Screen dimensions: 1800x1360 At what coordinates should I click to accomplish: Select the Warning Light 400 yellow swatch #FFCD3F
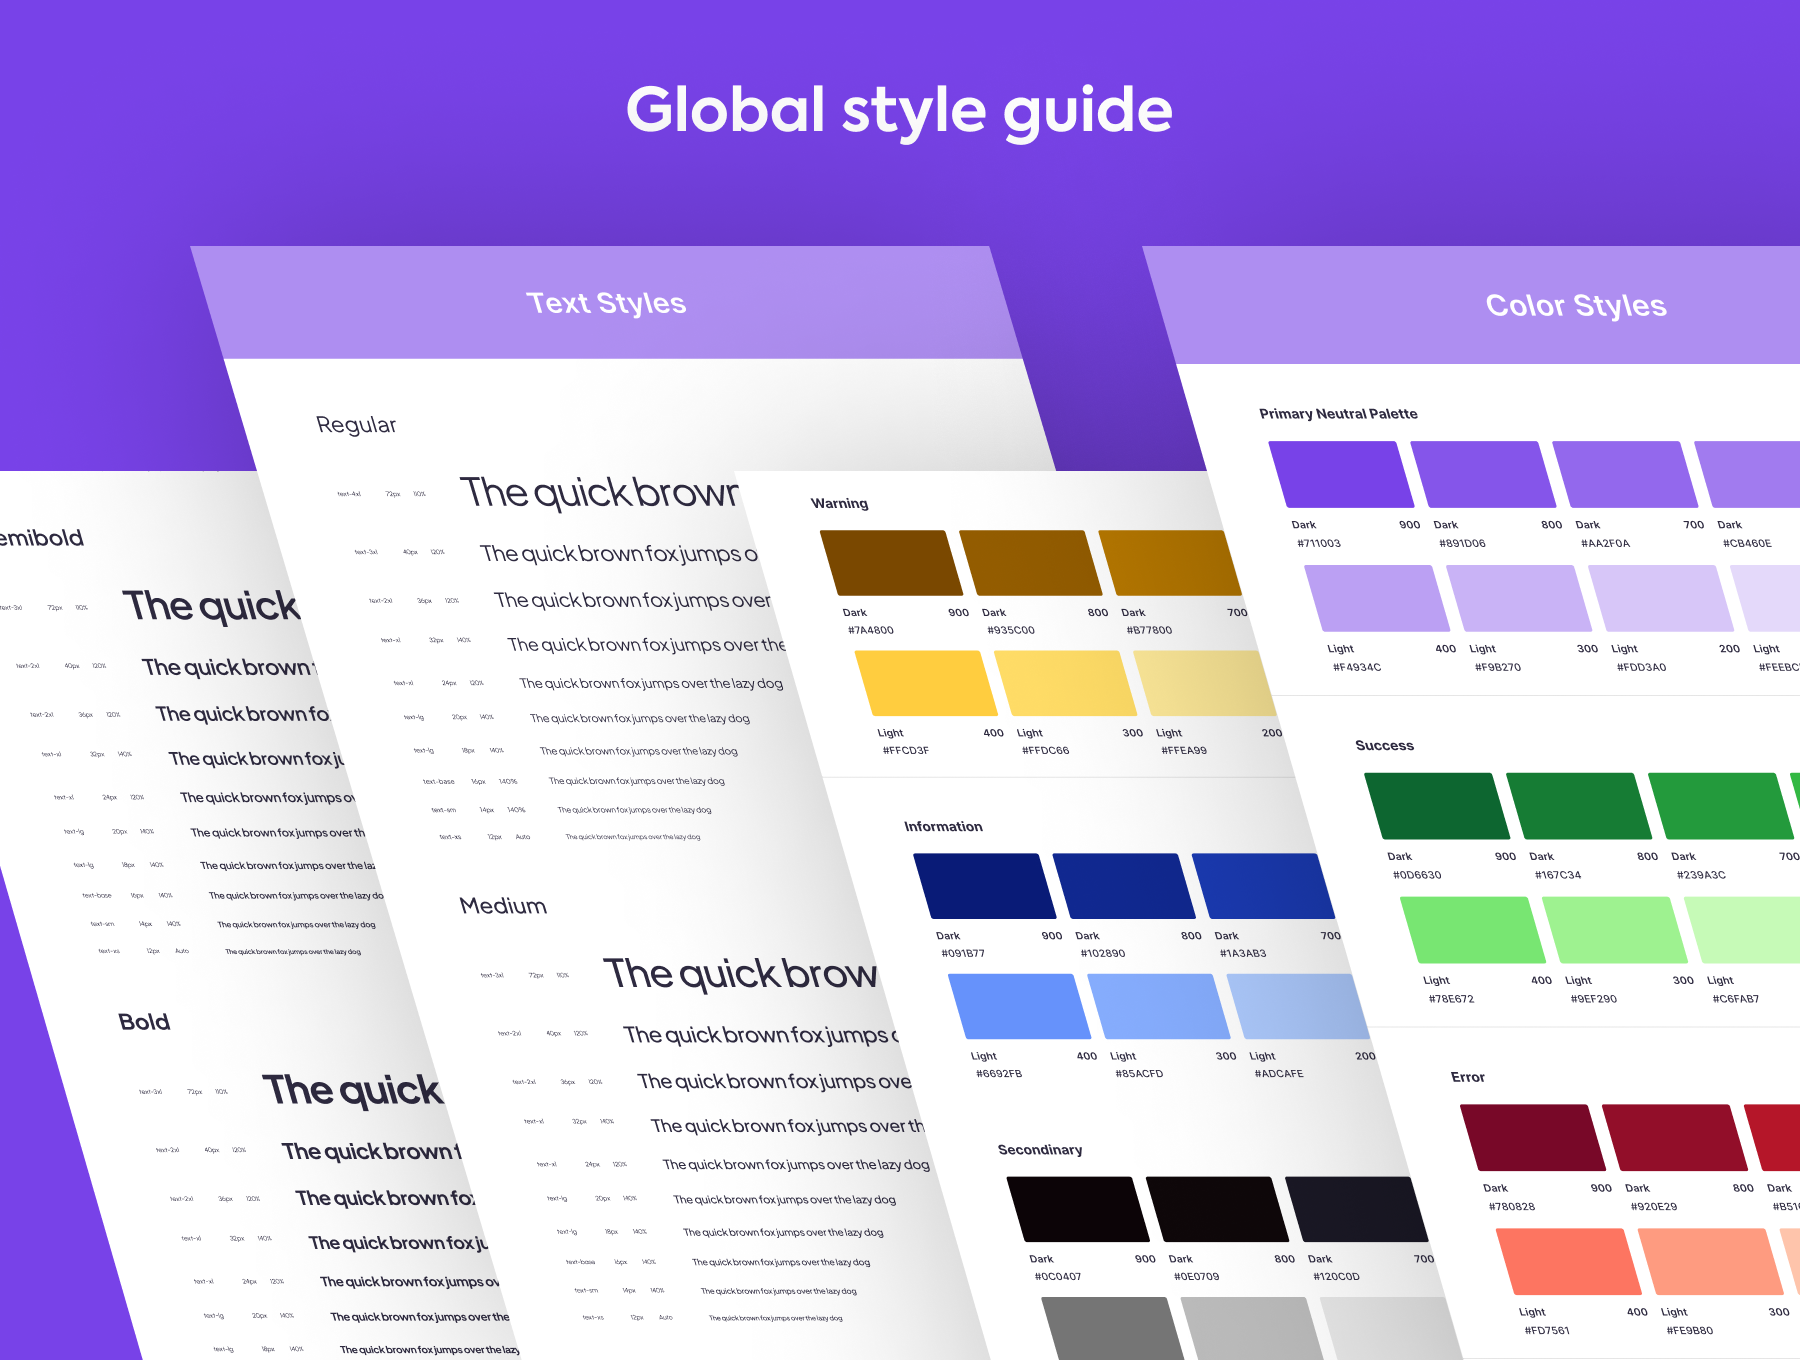(926, 683)
